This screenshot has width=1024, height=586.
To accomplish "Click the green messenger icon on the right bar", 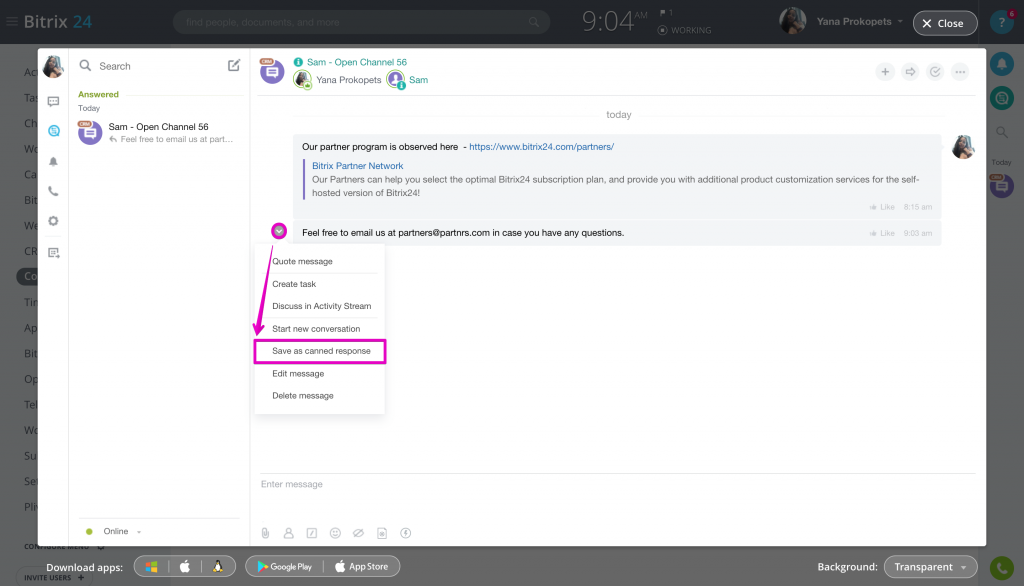I will pyautogui.click(x=1002, y=98).
